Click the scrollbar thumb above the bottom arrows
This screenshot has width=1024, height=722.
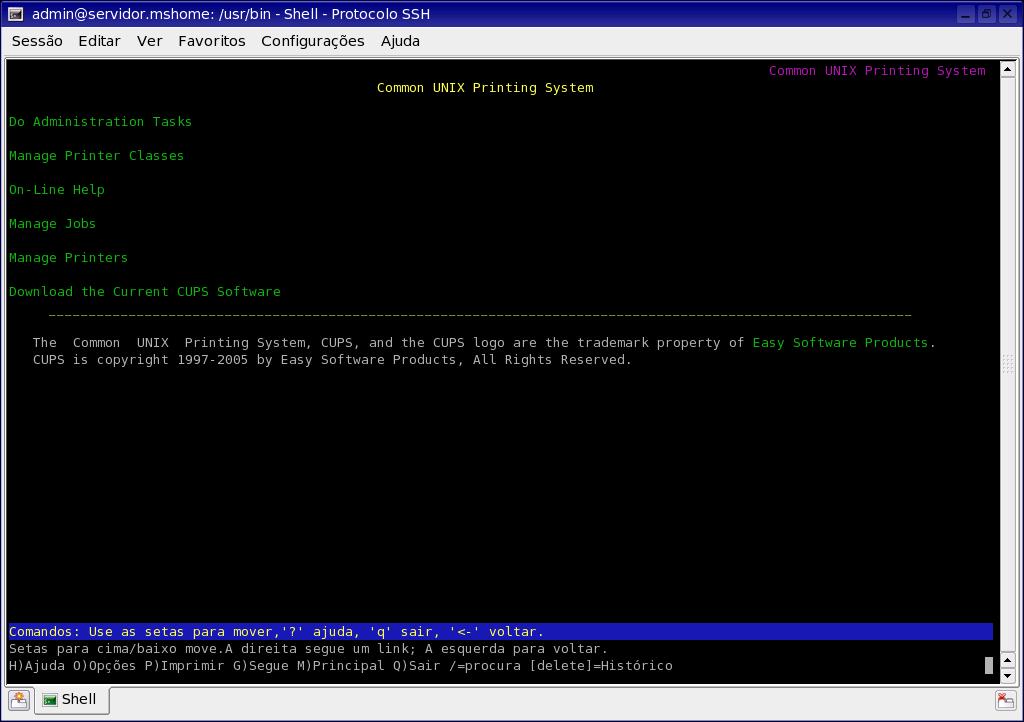coord(1008,363)
